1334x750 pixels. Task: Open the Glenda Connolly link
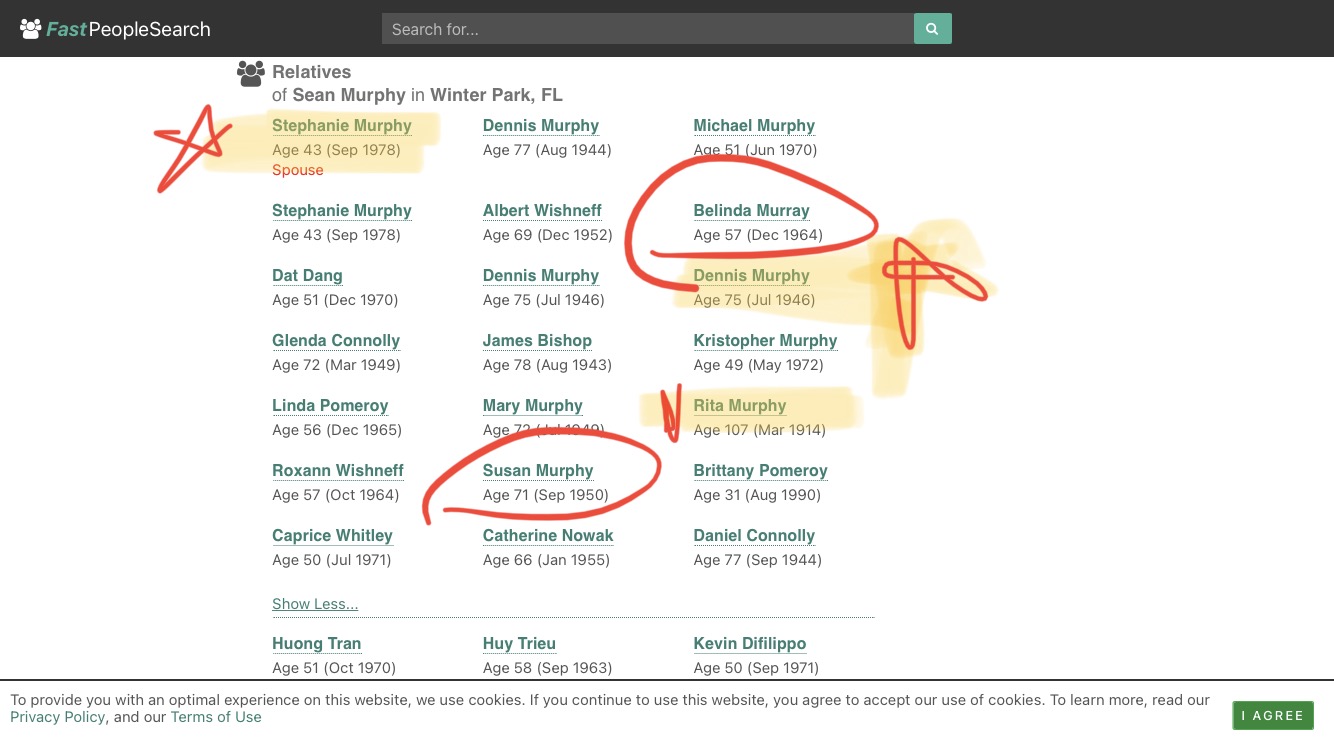336,341
